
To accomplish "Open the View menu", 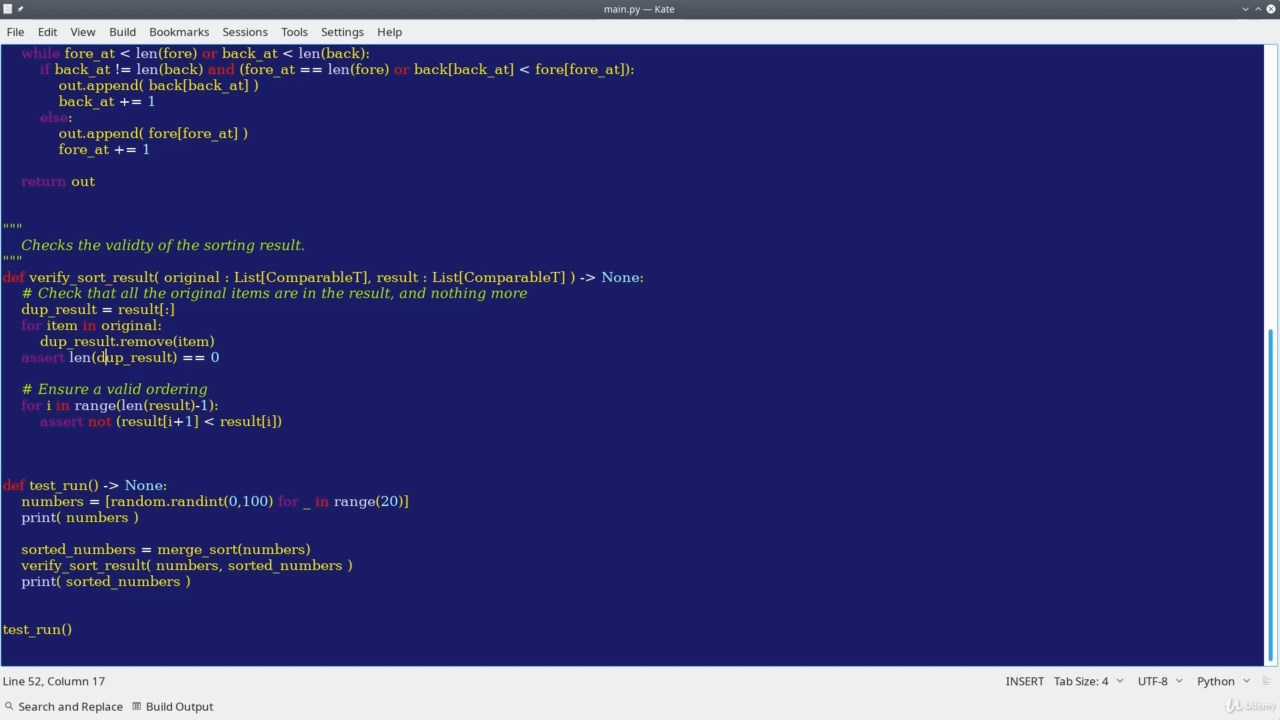I will click(x=83, y=32).
